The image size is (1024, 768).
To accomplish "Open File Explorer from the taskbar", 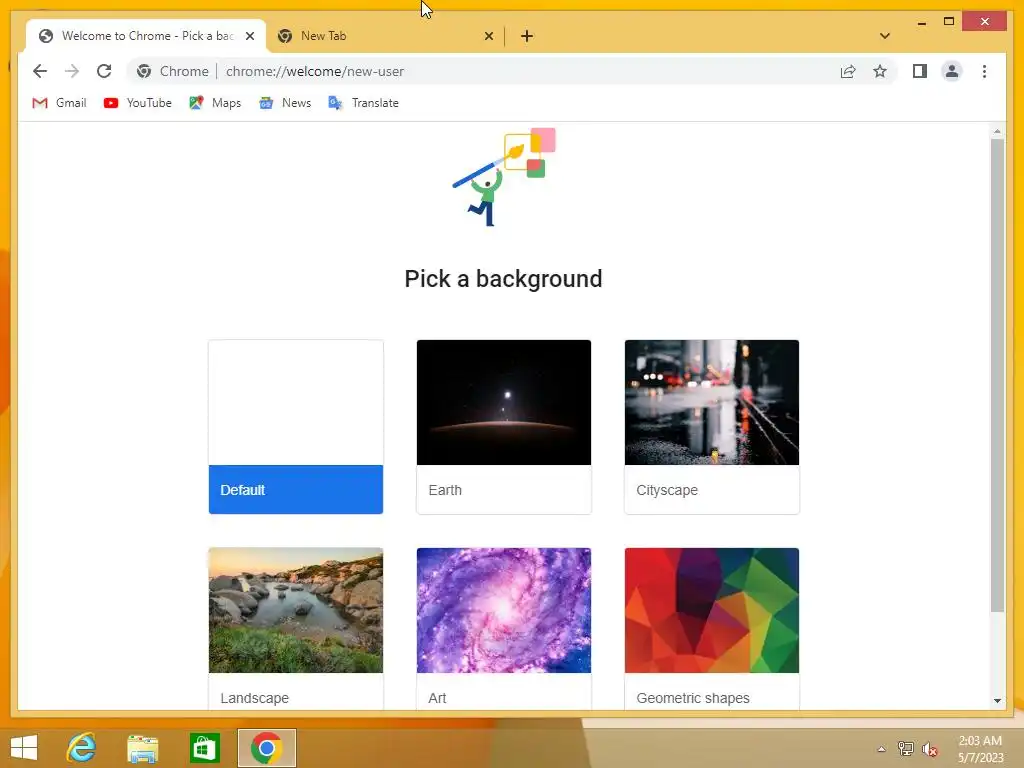I will [x=143, y=748].
